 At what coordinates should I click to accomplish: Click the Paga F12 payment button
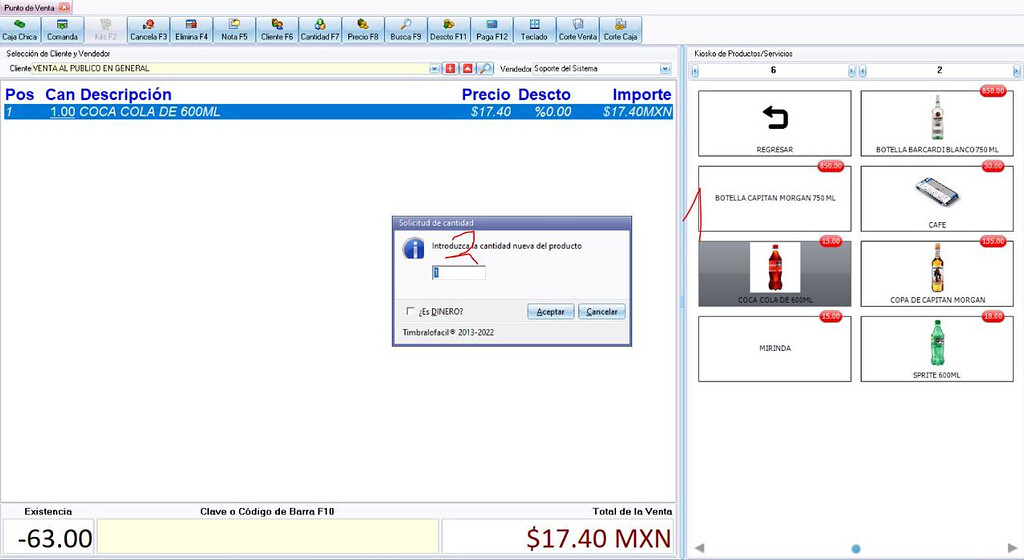tap(491, 30)
